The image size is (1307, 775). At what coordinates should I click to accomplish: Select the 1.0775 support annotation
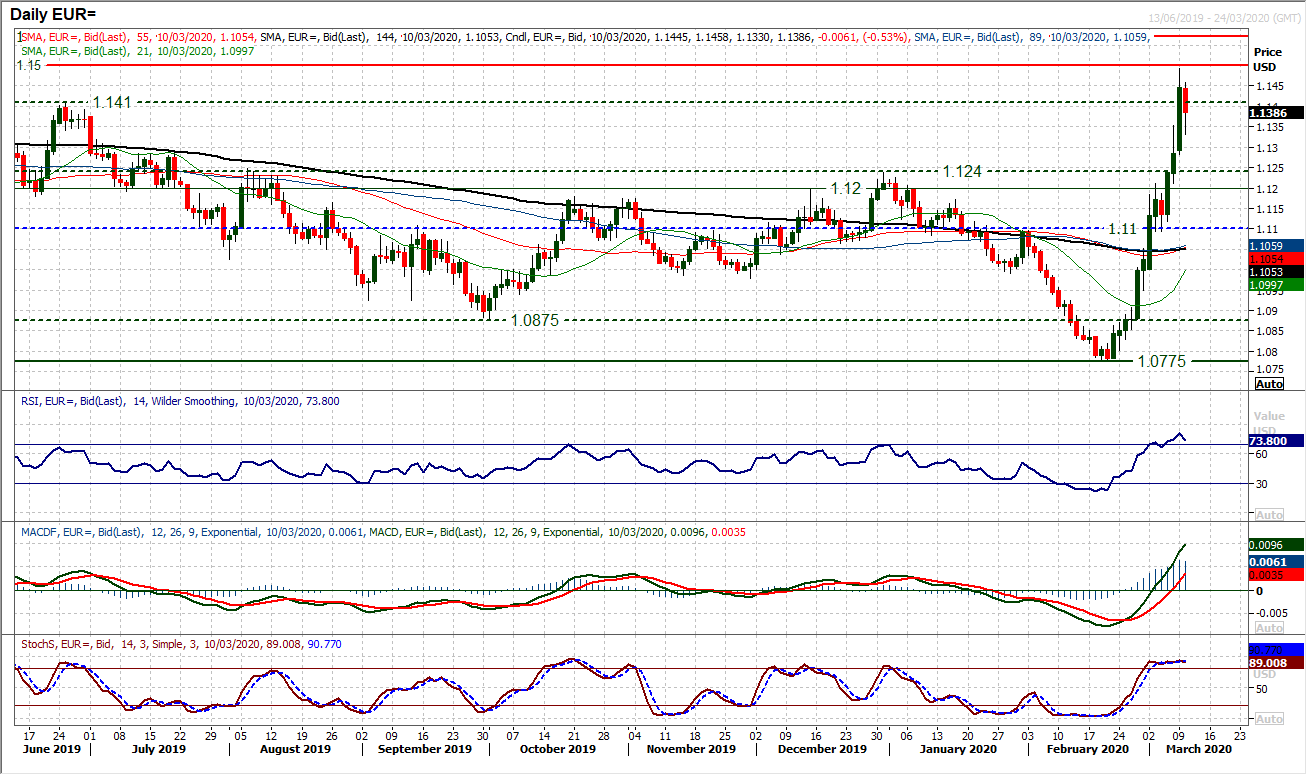point(1161,361)
